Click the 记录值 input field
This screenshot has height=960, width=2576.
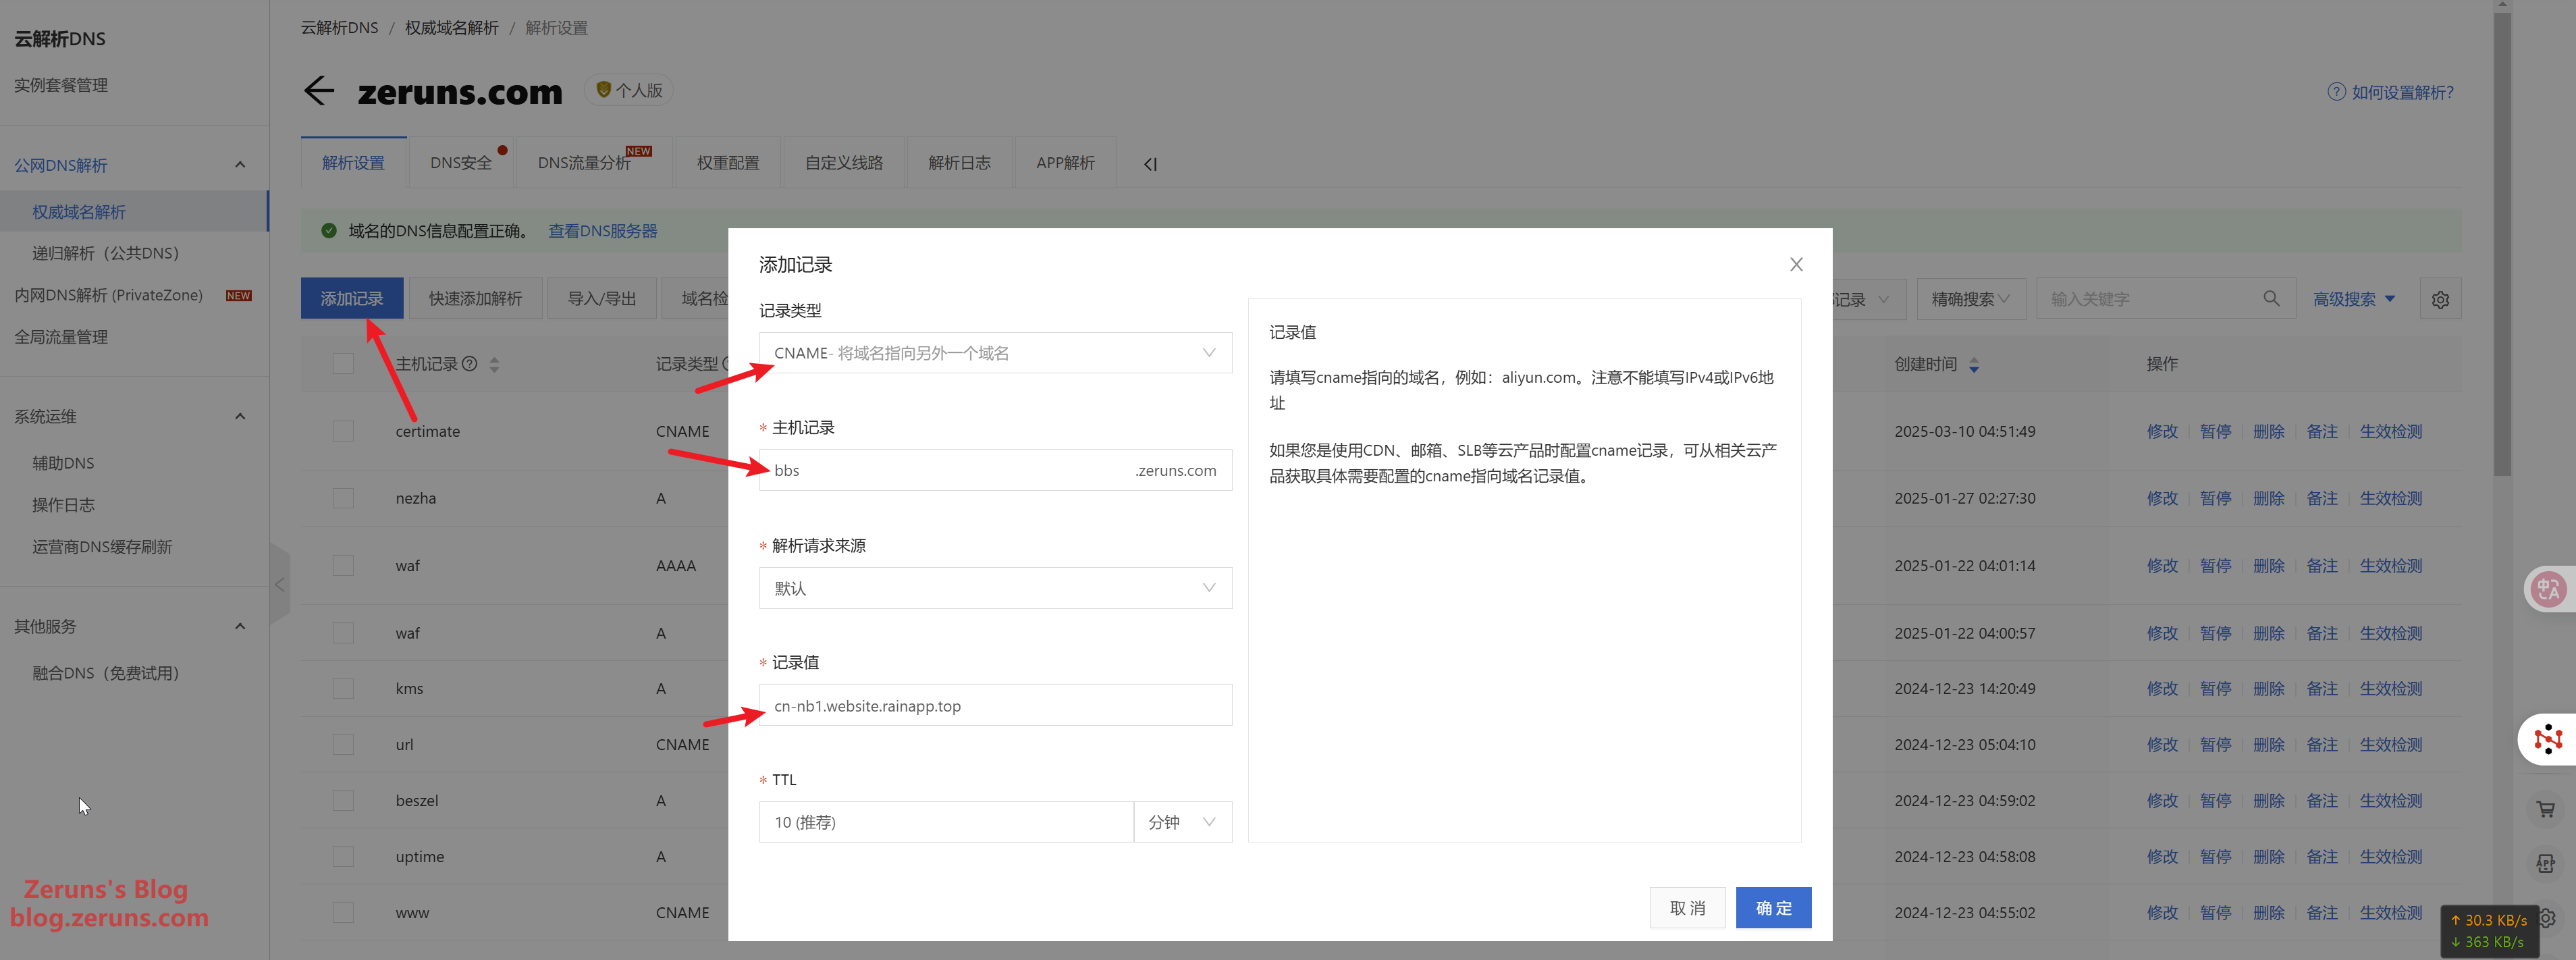(x=995, y=705)
